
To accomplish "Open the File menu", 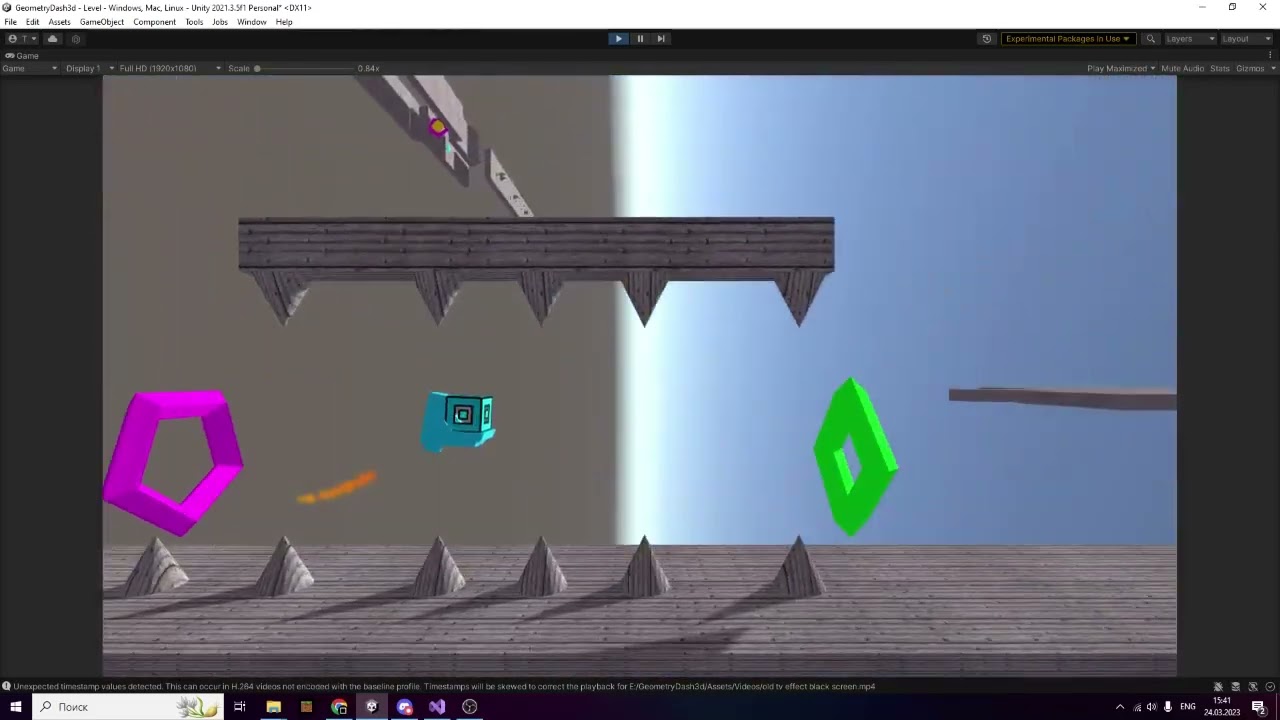I will pos(11,22).
